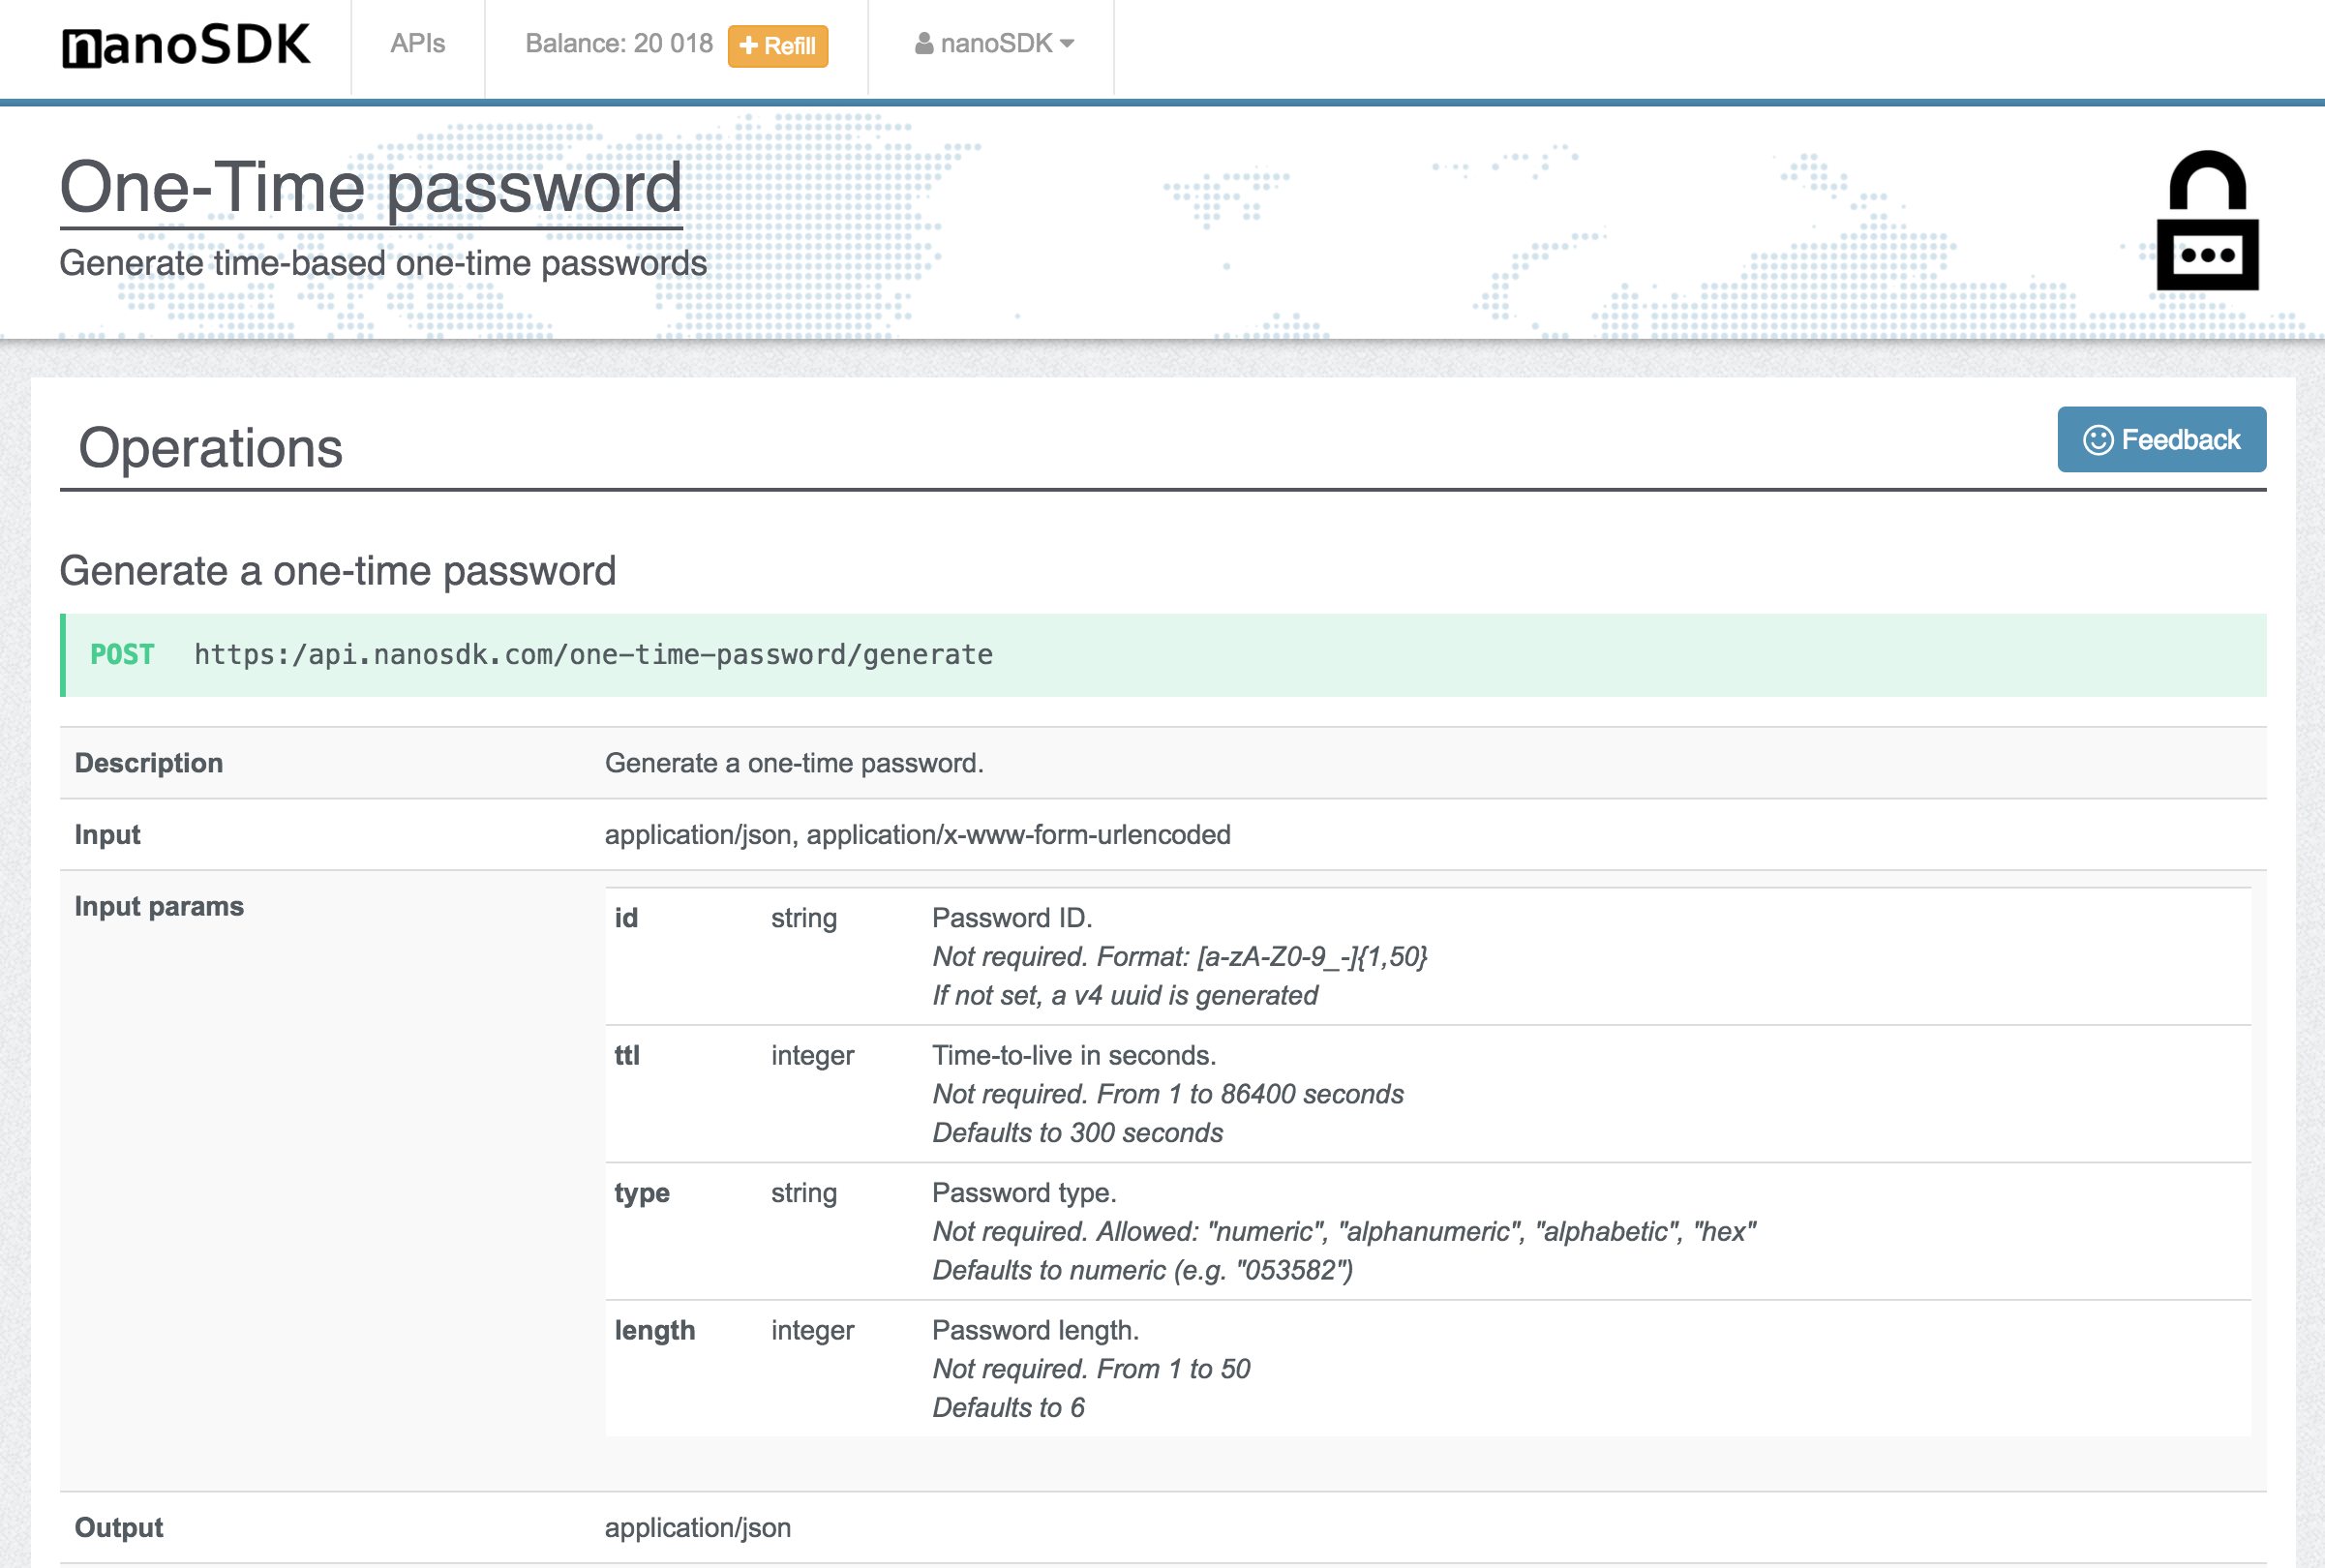Click the generate endpoint URL
This screenshot has height=1568, width=2325.
(593, 655)
